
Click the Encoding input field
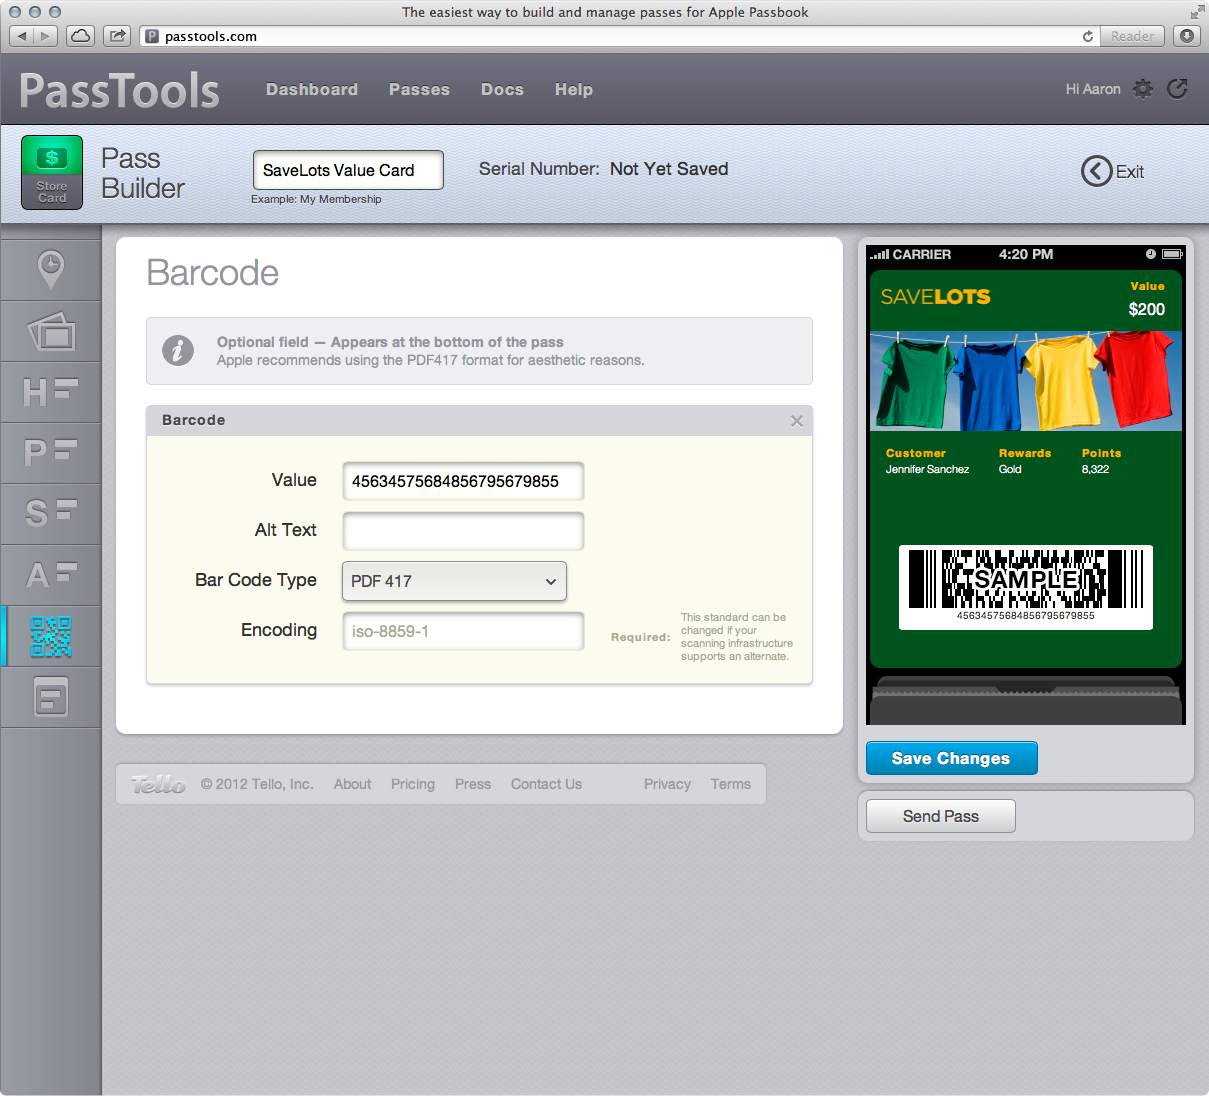point(463,631)
